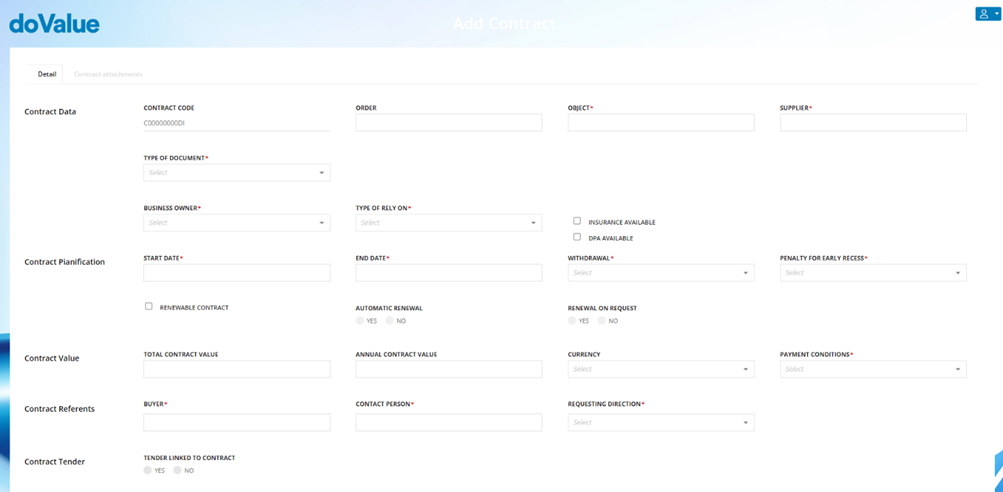
Task: Click the Contract Pianification section label
Action: [65, 262]
